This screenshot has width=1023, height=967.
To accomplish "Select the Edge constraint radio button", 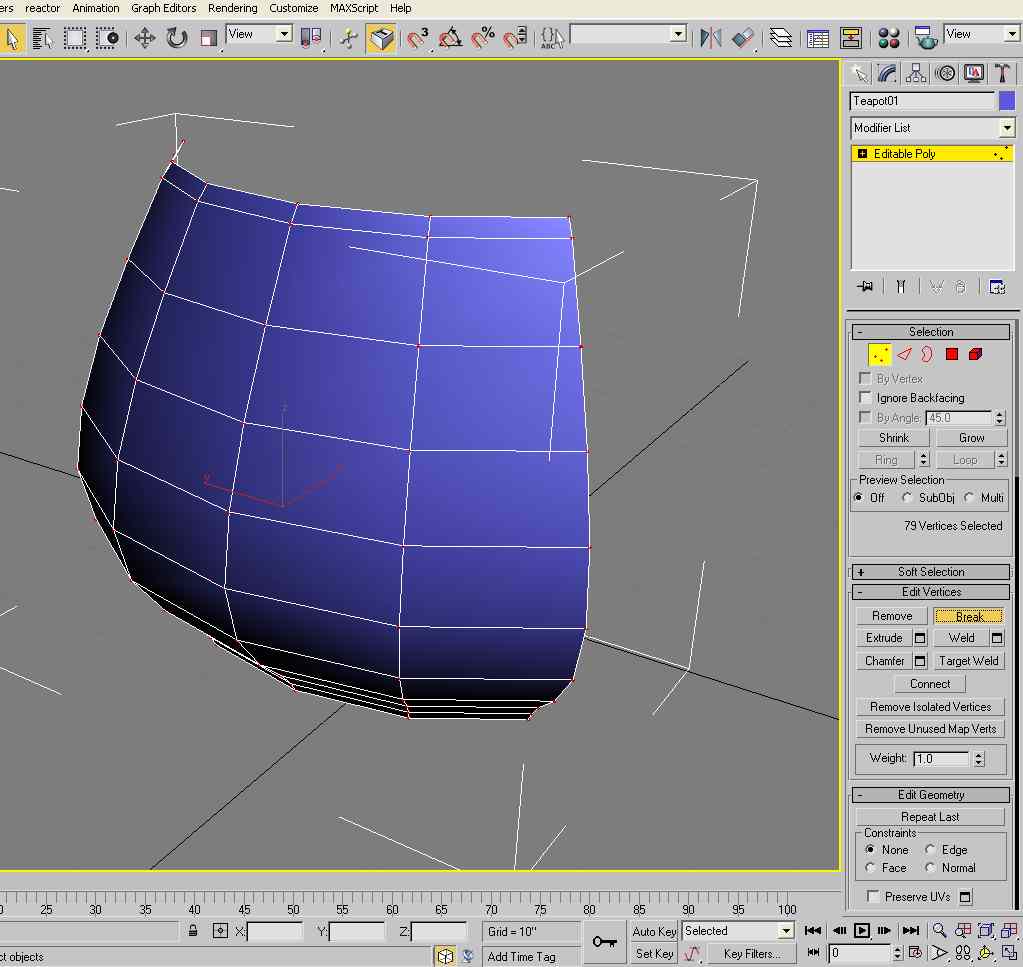I will [x=930, y=850].
